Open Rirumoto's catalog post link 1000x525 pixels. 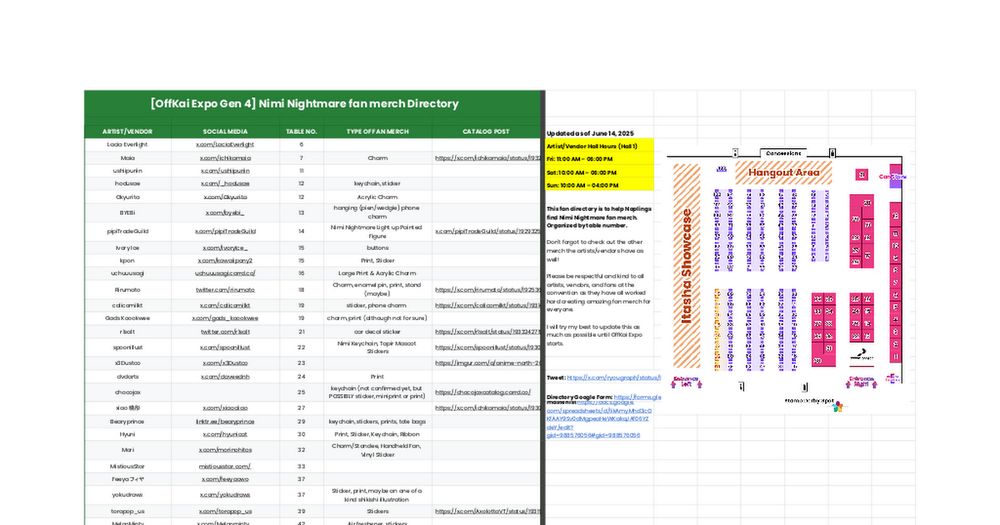click(x=487, y=290)
